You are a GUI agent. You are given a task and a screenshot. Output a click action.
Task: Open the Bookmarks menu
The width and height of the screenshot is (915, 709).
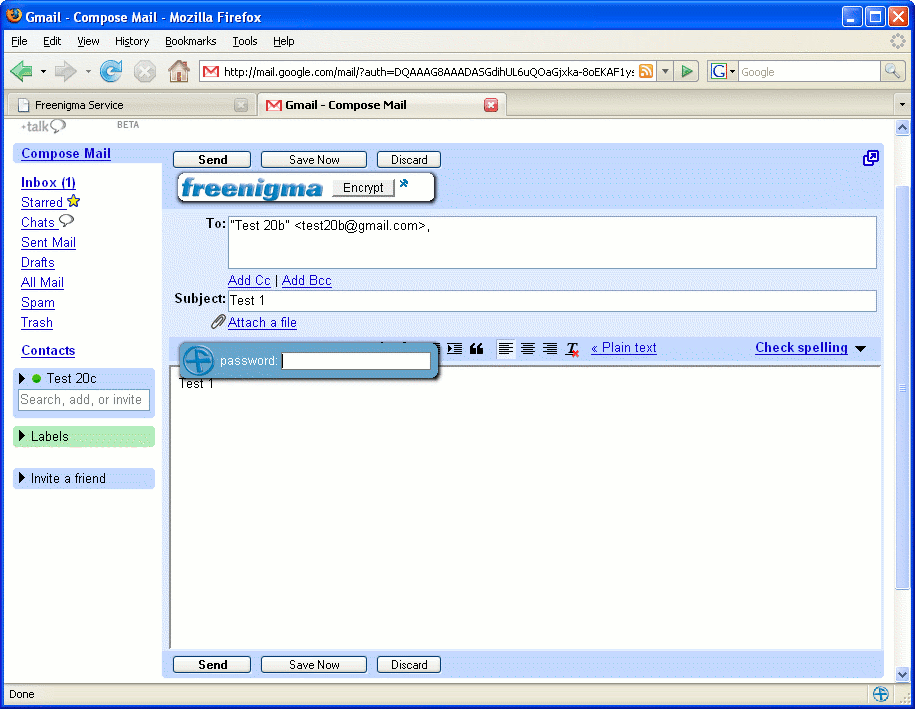[x=190, y=41]
